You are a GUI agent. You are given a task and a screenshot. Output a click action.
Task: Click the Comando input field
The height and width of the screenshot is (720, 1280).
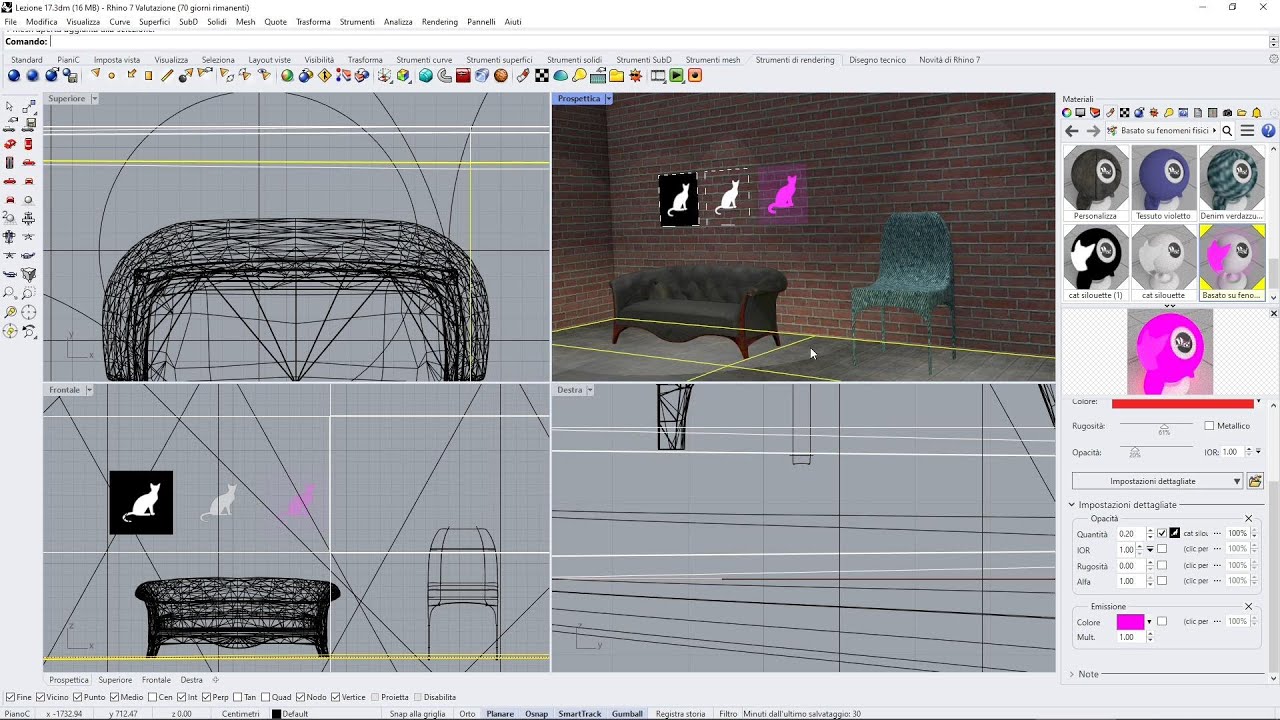click(658, 42)
